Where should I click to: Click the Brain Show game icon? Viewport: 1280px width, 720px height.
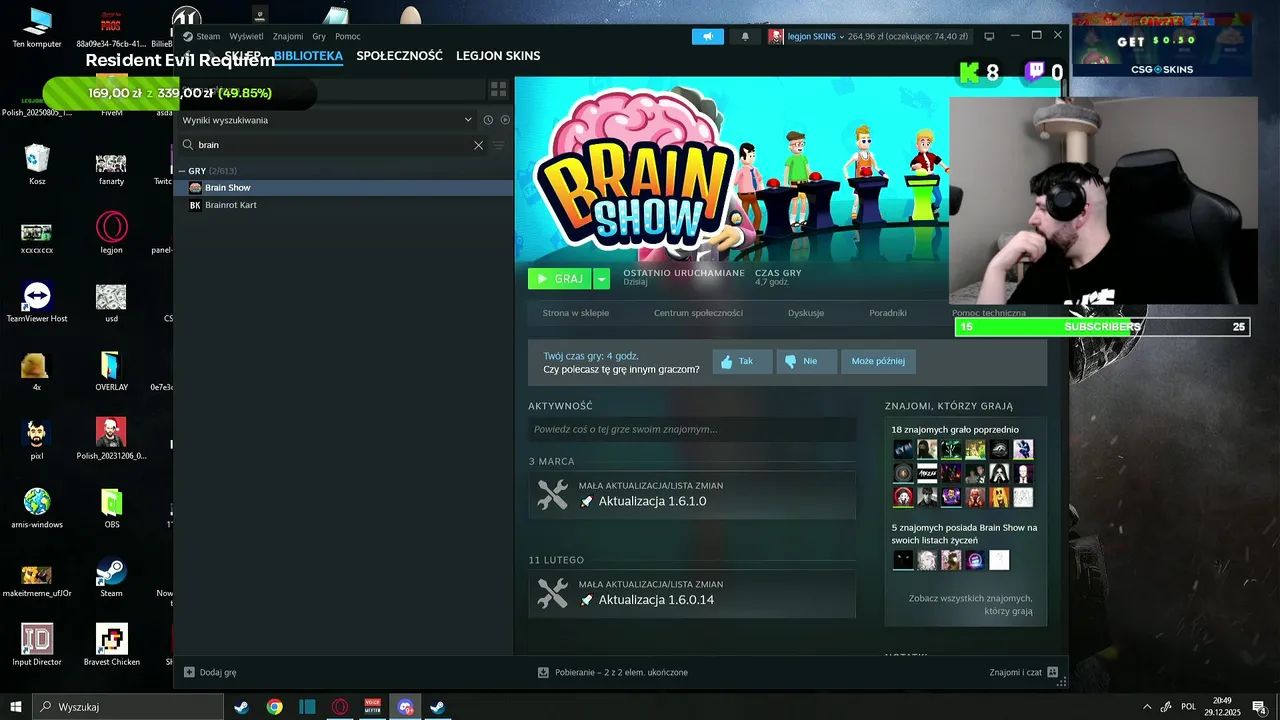click(x=195, y=188)
